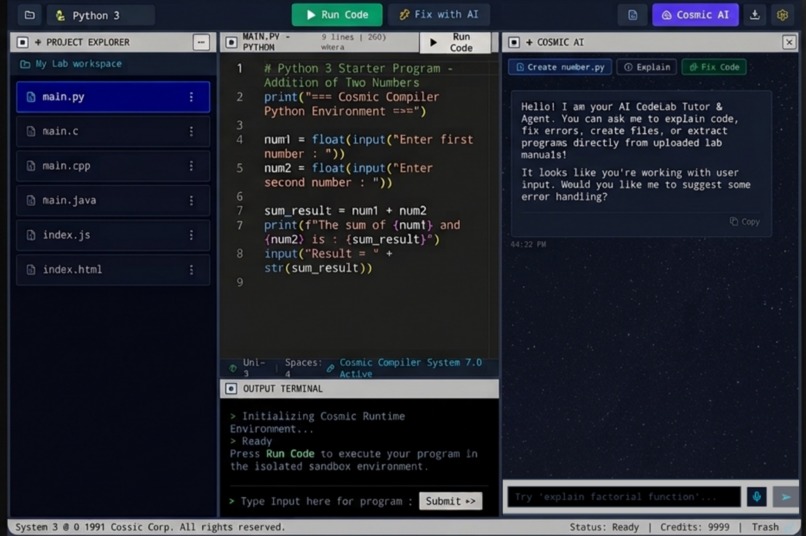Click Cosmic Compiler System 7.0 Active link
Screen dimensions: 806x536
(x=410, y=368)
